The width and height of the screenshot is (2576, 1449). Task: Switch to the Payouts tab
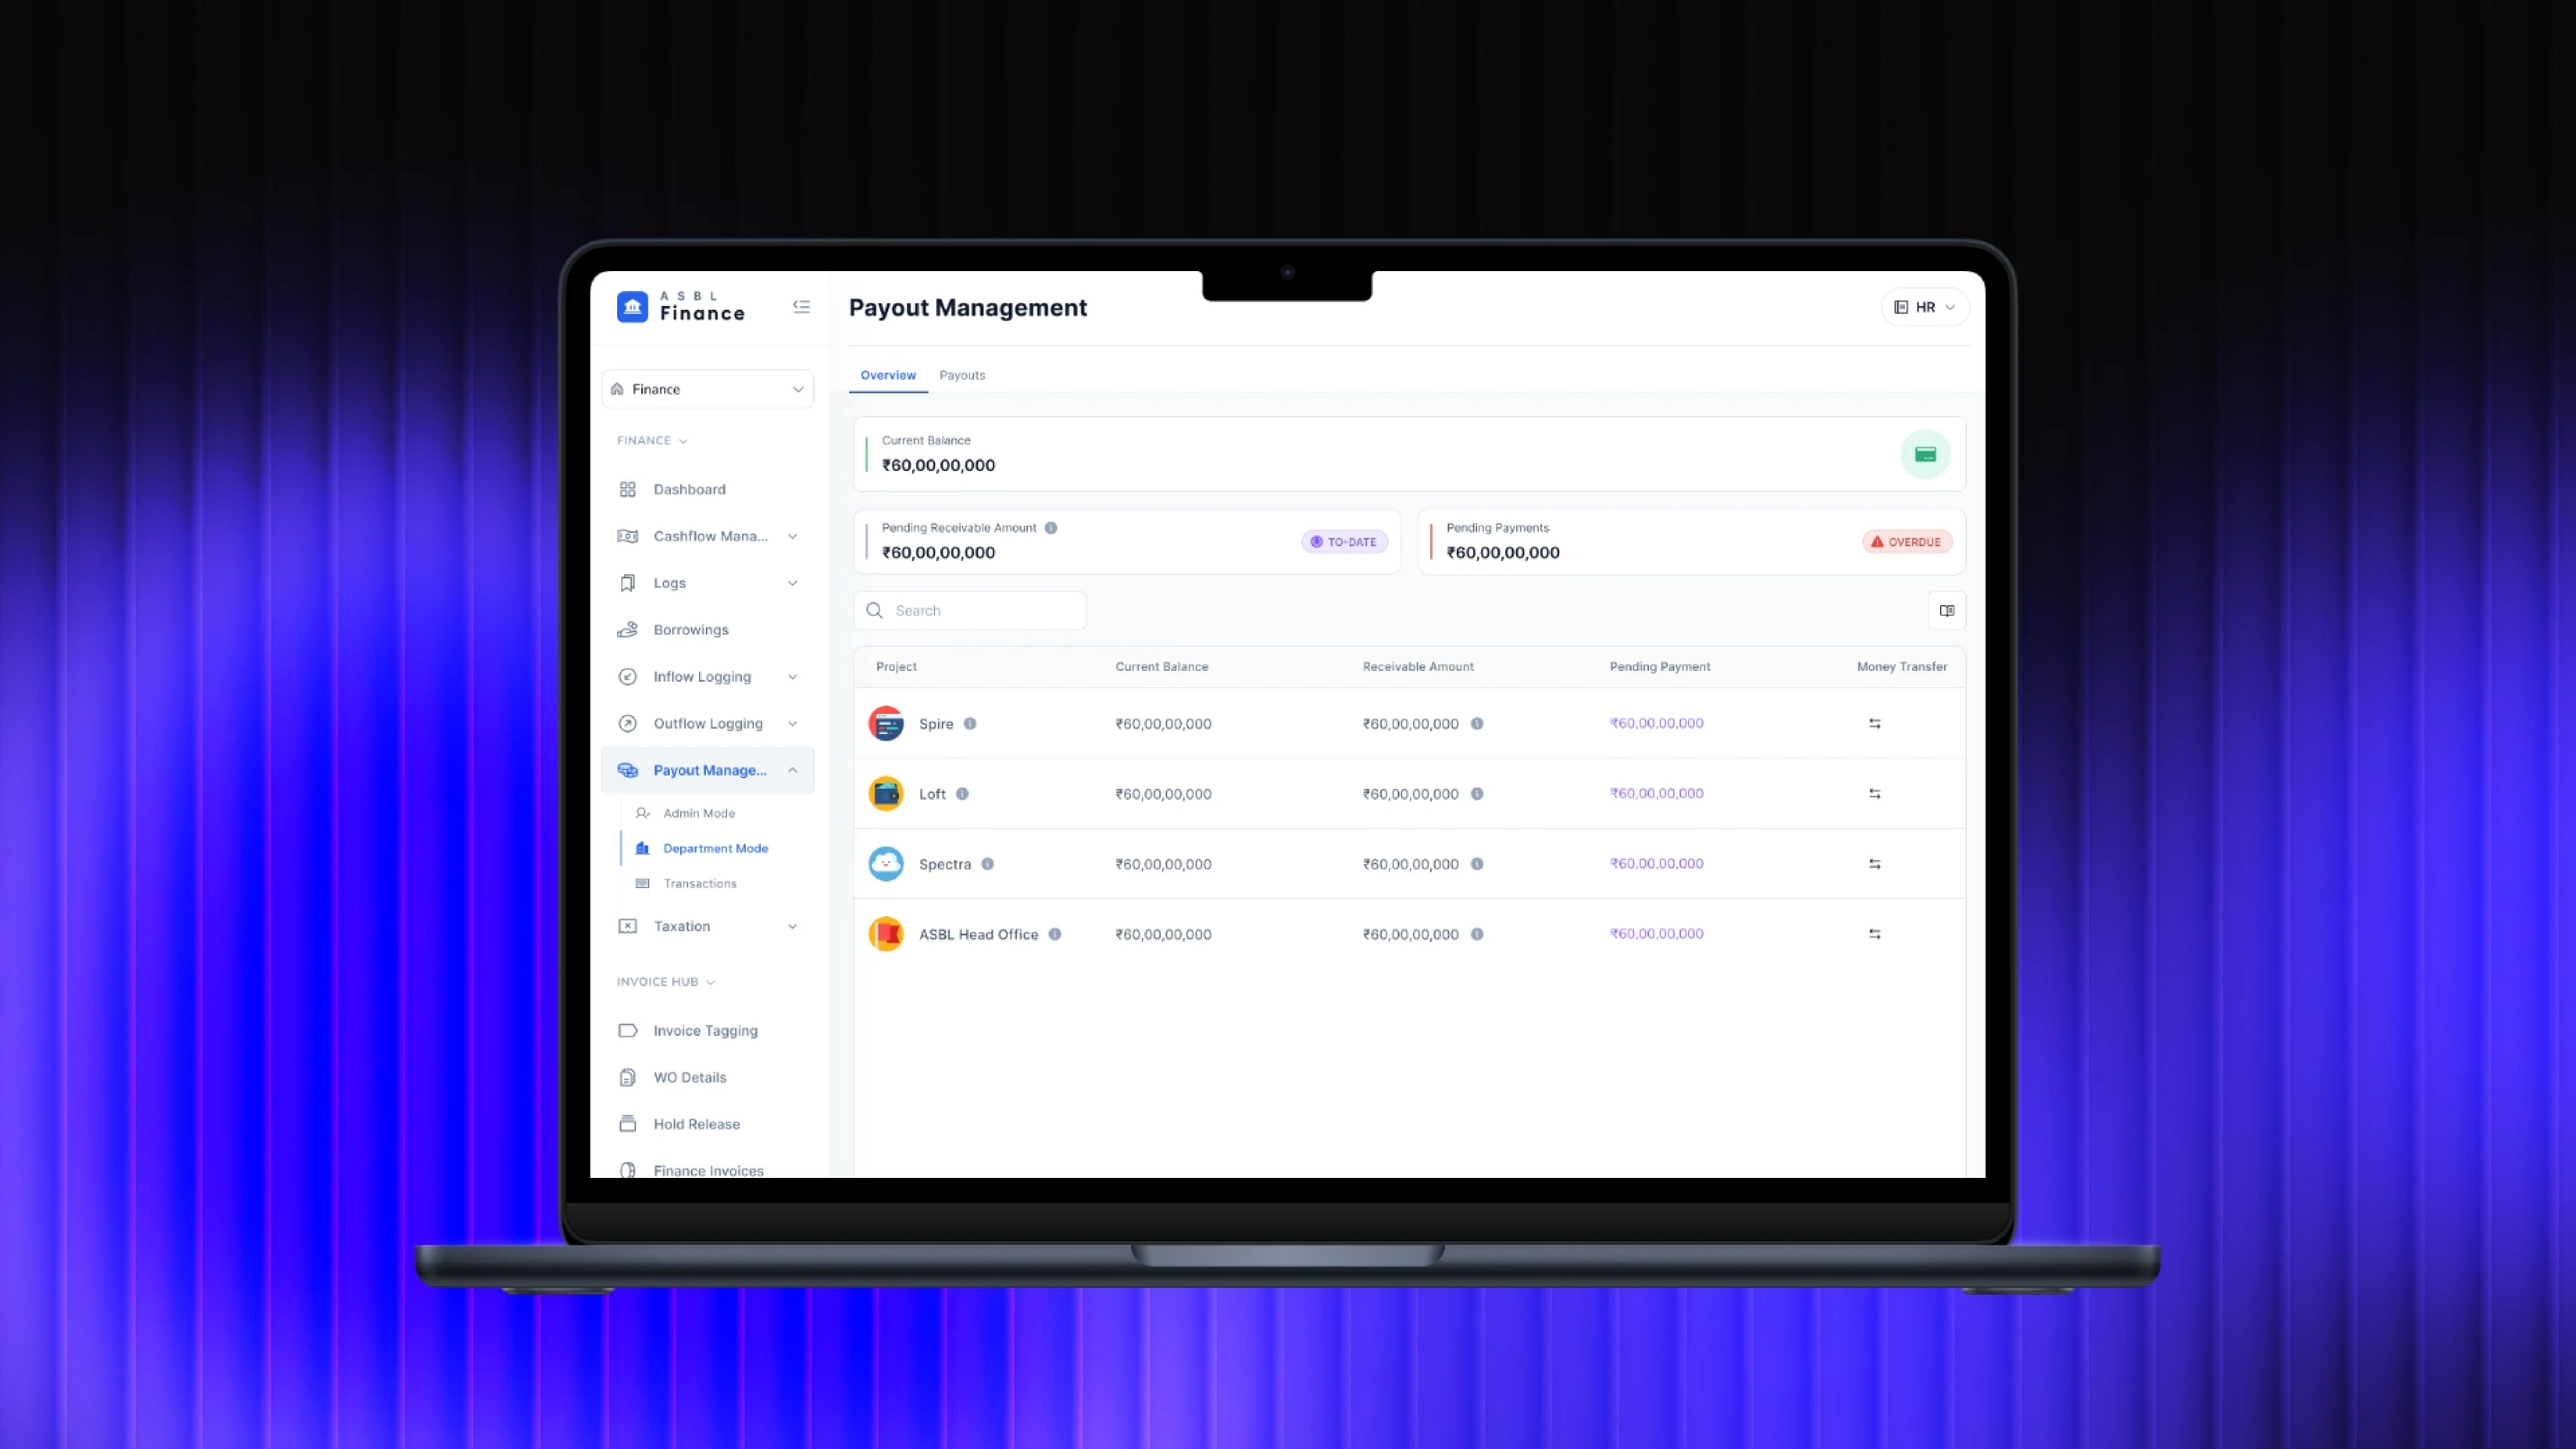pos(962,375)
